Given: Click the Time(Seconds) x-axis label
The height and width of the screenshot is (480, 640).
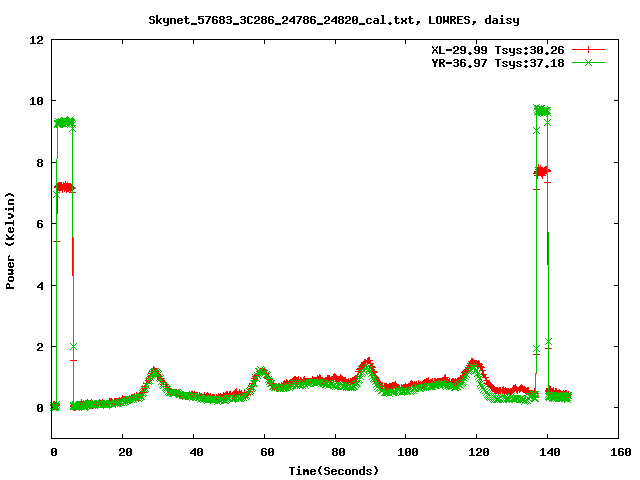Looking at the screenshot, I should click(x=333, y=471).
